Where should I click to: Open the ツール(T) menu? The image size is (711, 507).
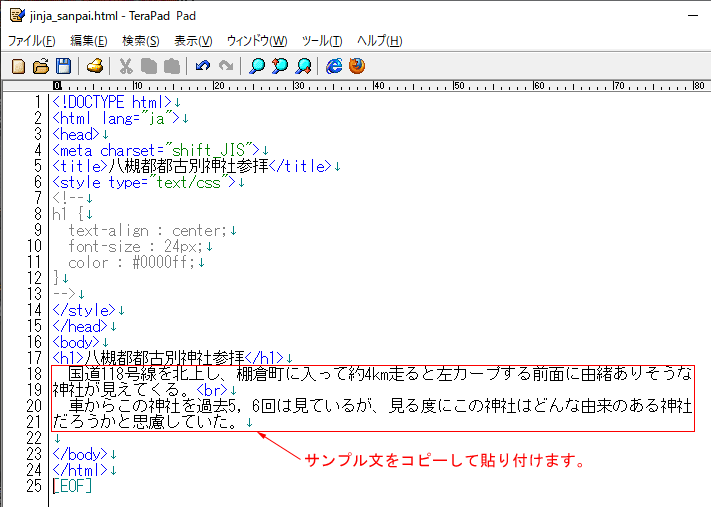(x=322, y=41)
